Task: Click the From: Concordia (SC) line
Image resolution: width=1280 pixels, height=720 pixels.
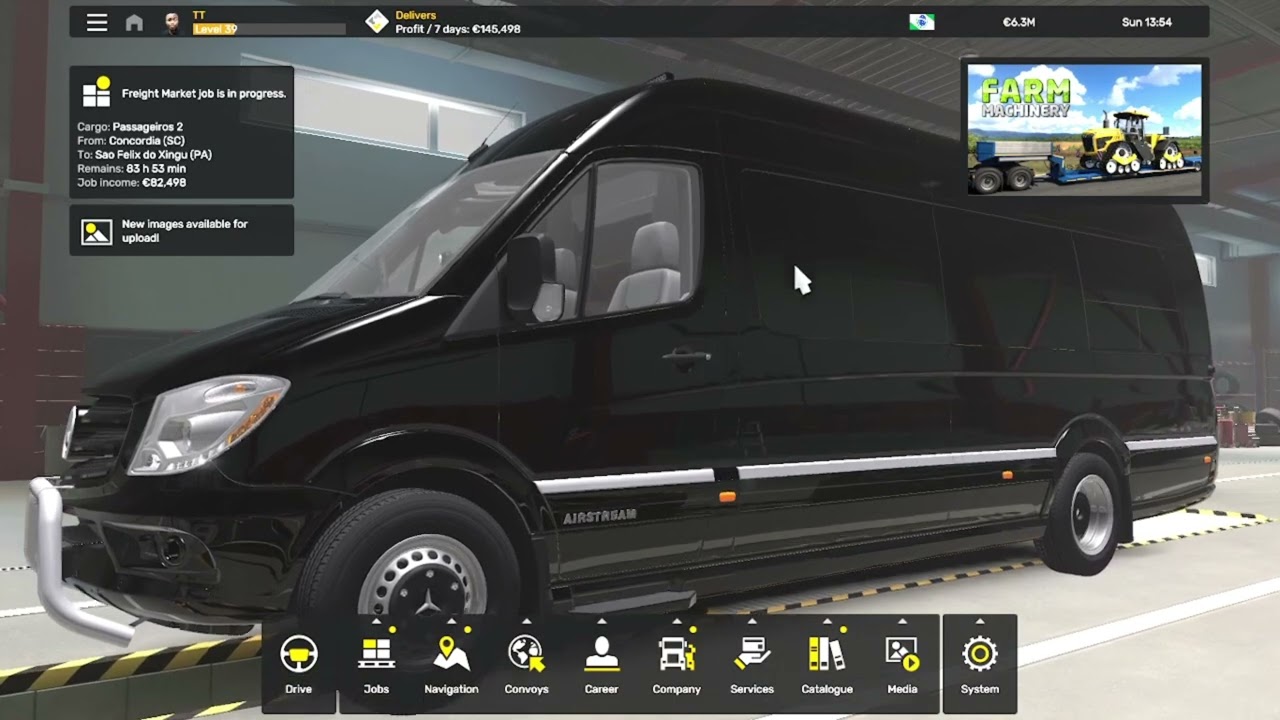Action: point(131,141)
